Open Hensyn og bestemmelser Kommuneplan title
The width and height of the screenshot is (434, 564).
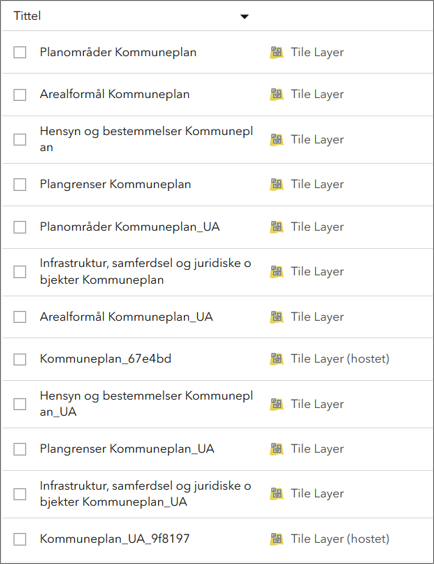(146, 139)
